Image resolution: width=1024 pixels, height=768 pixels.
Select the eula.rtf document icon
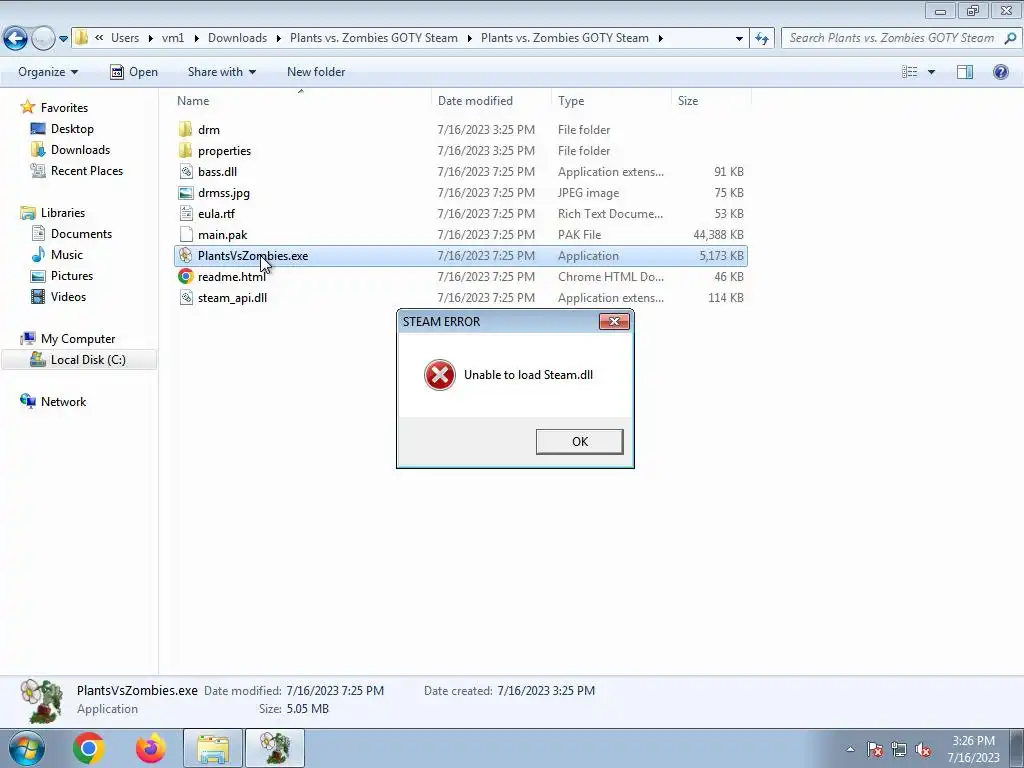pyautogui.click(x=185, y=214)
